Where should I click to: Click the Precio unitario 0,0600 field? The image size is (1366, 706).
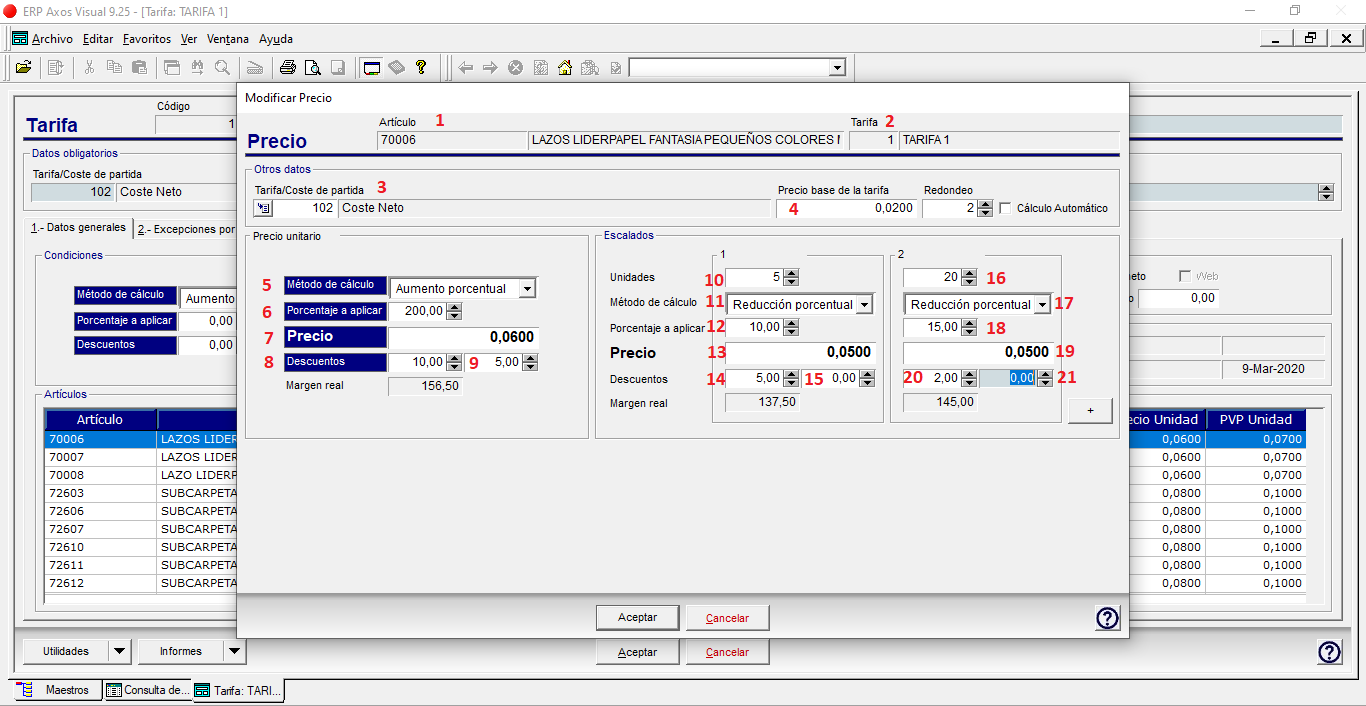click(x=463, y=337)
